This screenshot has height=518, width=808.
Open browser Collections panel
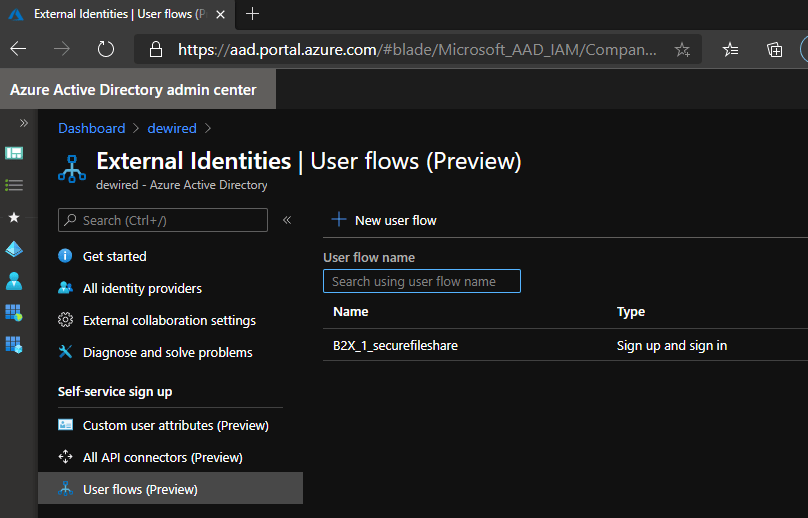774,49
